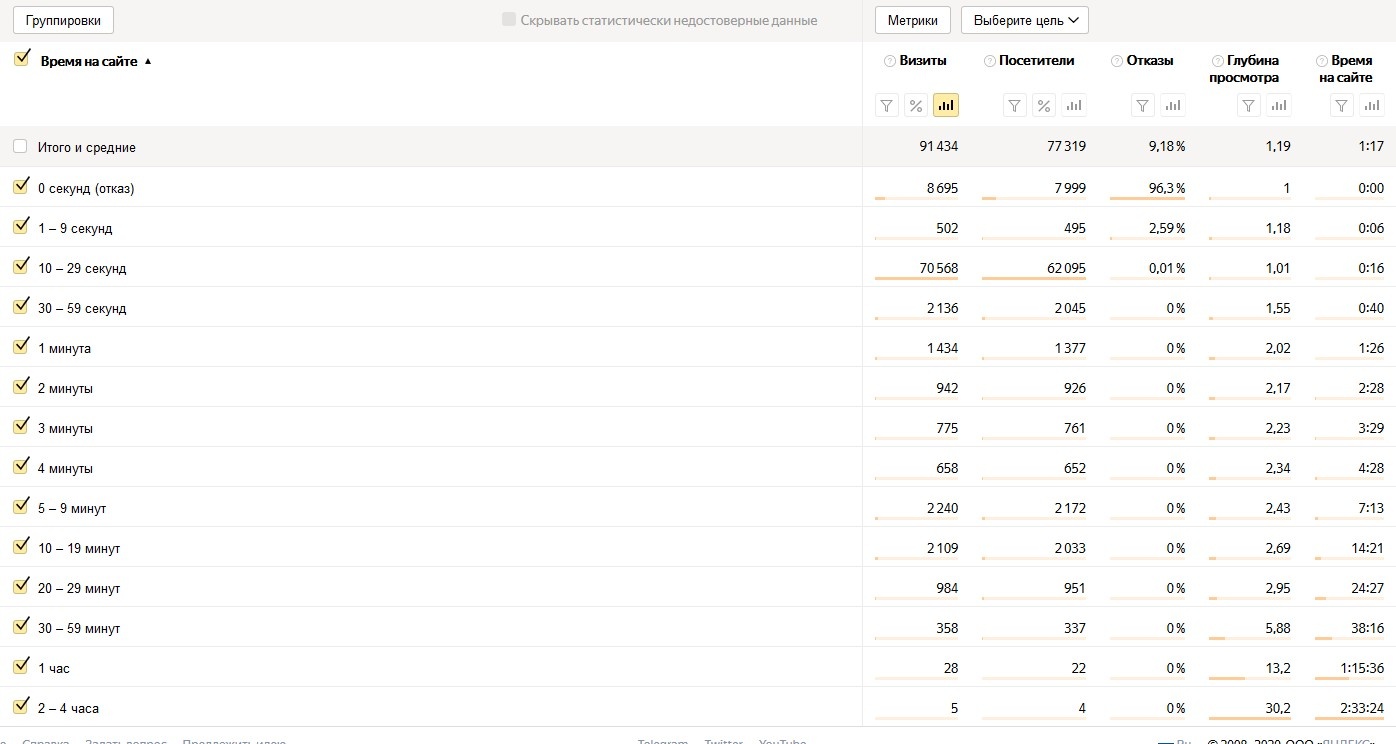
Task: Click highlighted bar chart icon under Визиты
Action: (x=945, y=105)
